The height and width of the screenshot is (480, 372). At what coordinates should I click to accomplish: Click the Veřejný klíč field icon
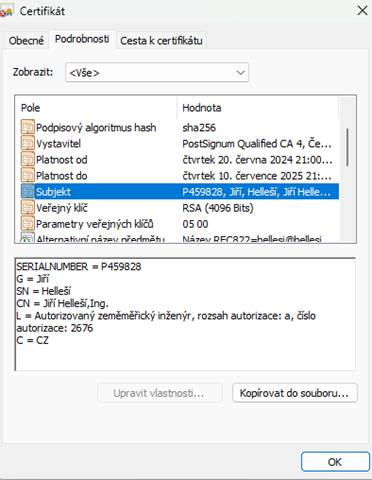click(28, 207)
